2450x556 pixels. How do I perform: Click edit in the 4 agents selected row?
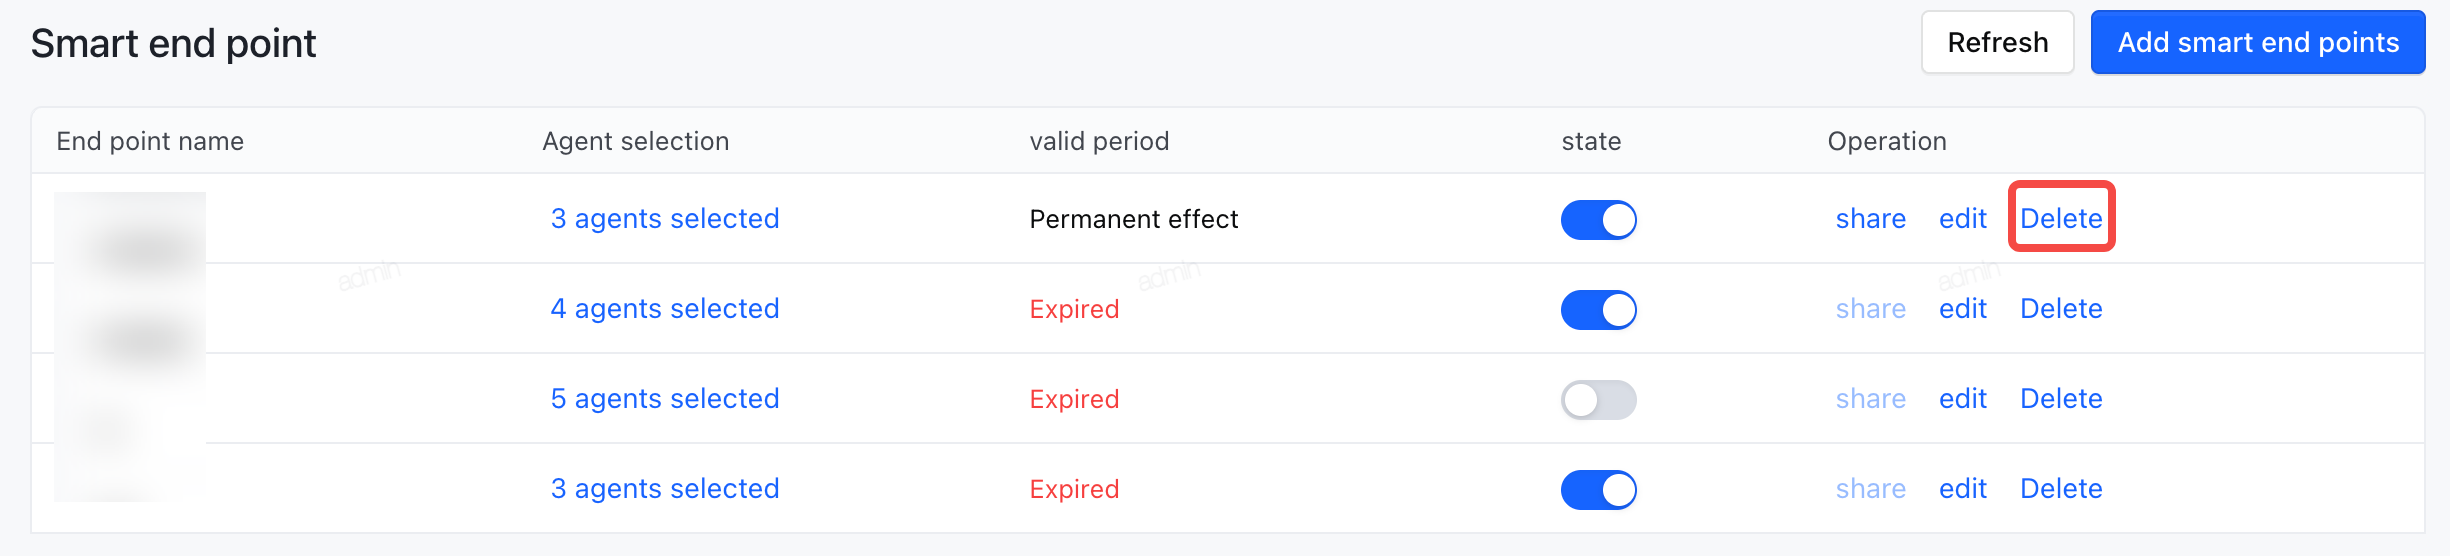click(x=1962, y=308)
